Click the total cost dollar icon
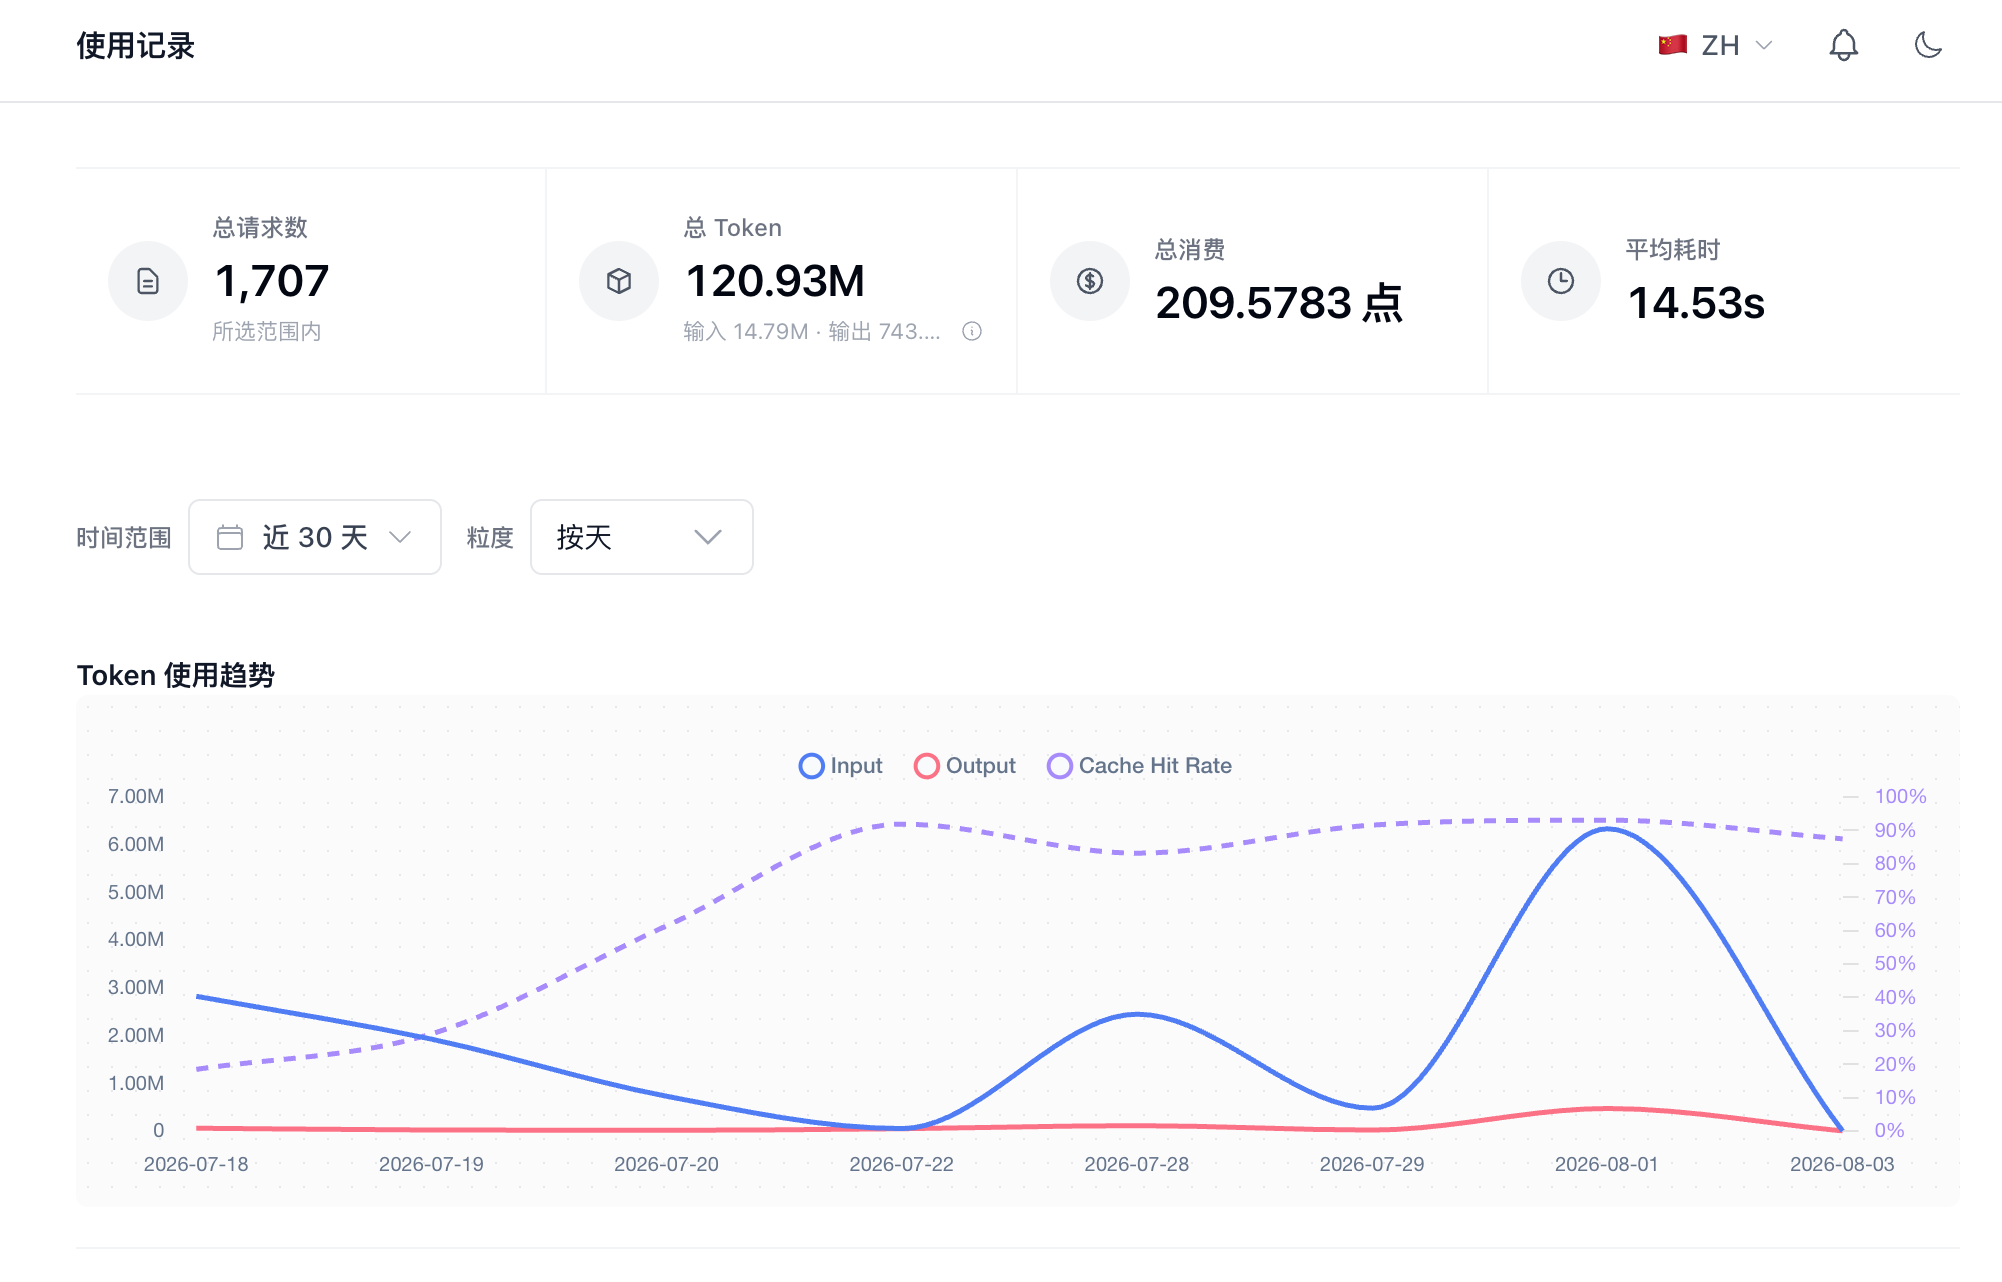 tap(1090, 281)
